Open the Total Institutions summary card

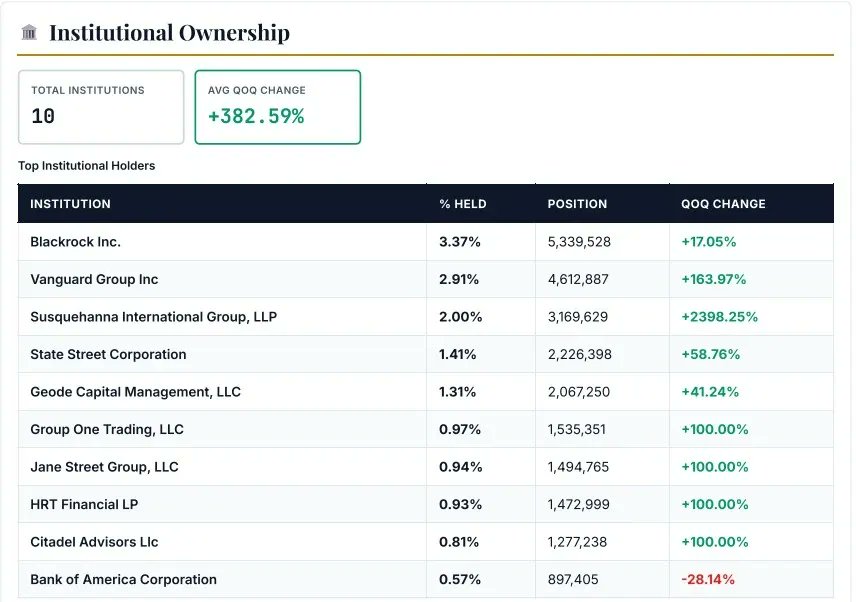click(100, 106)
